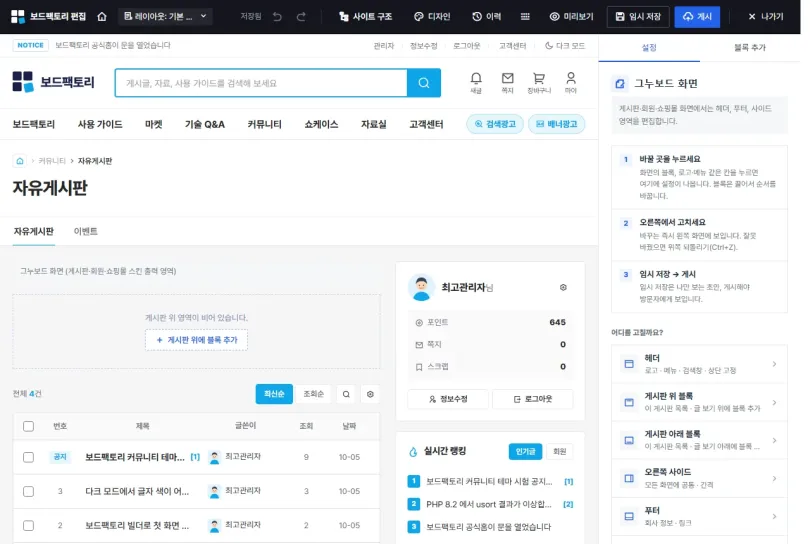Expand the 오른쪽 사이드 settings row

point(699,478)
